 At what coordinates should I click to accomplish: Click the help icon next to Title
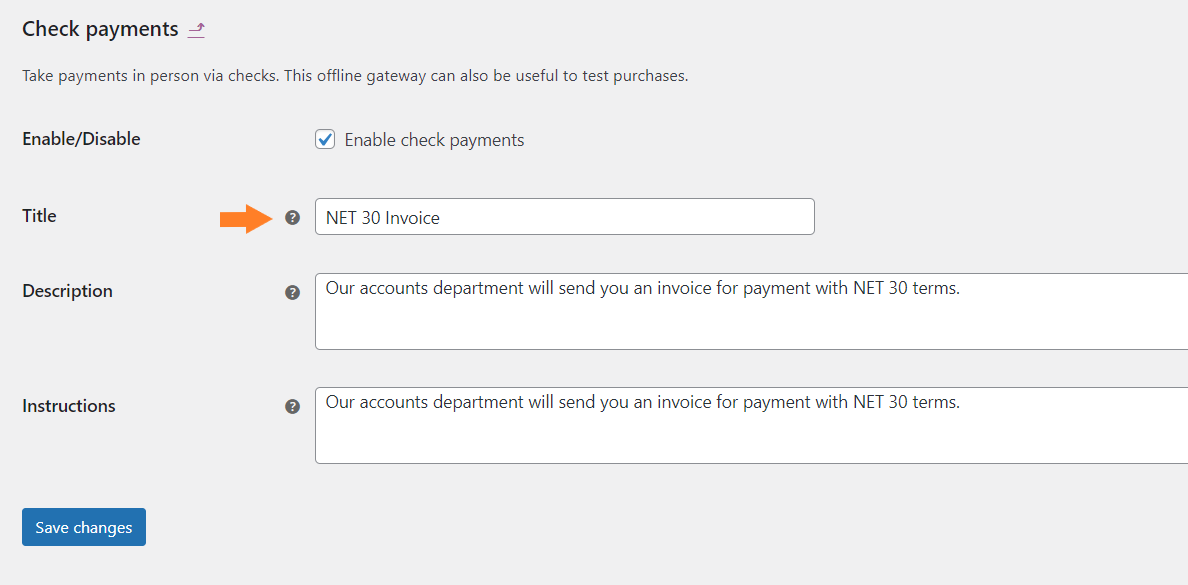(292, 217)
